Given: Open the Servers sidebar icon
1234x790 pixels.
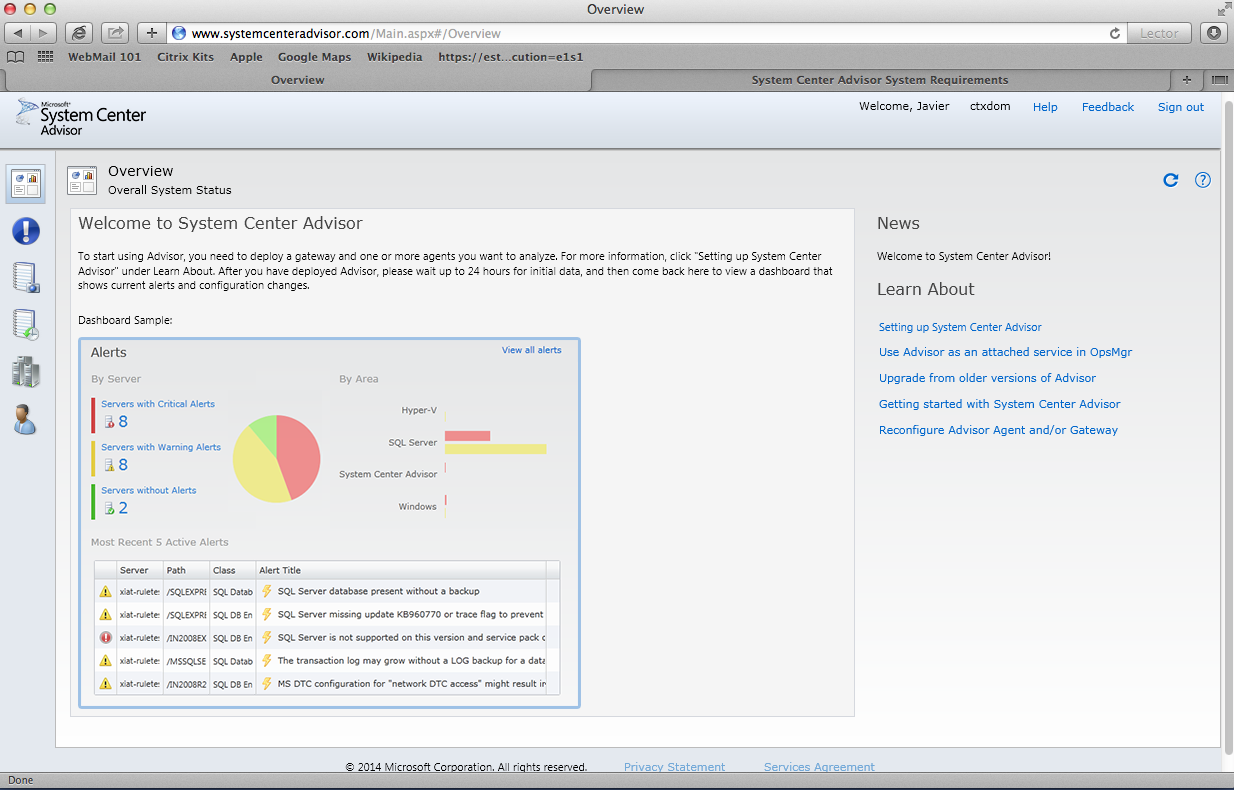Looking at the screenshot, I should (x=26, y=371).
